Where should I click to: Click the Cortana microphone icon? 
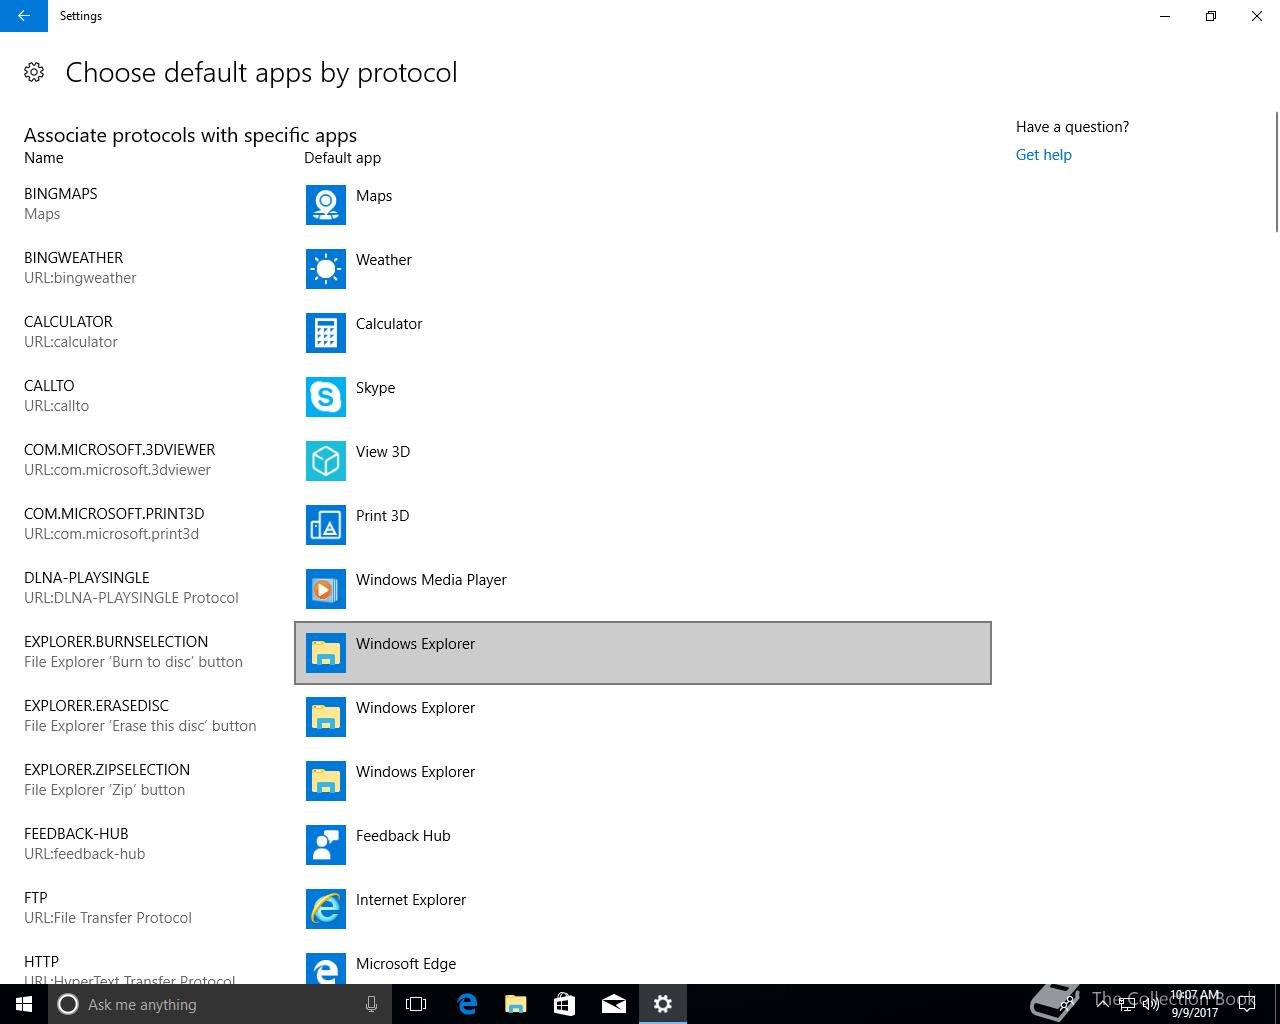pyautogui.click(x=371, y=1004)
